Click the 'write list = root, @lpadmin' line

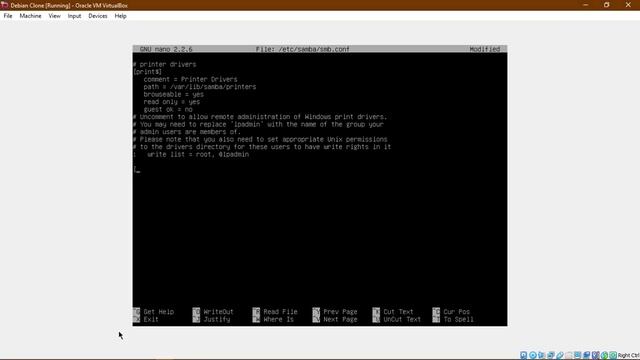pos(198,154)
